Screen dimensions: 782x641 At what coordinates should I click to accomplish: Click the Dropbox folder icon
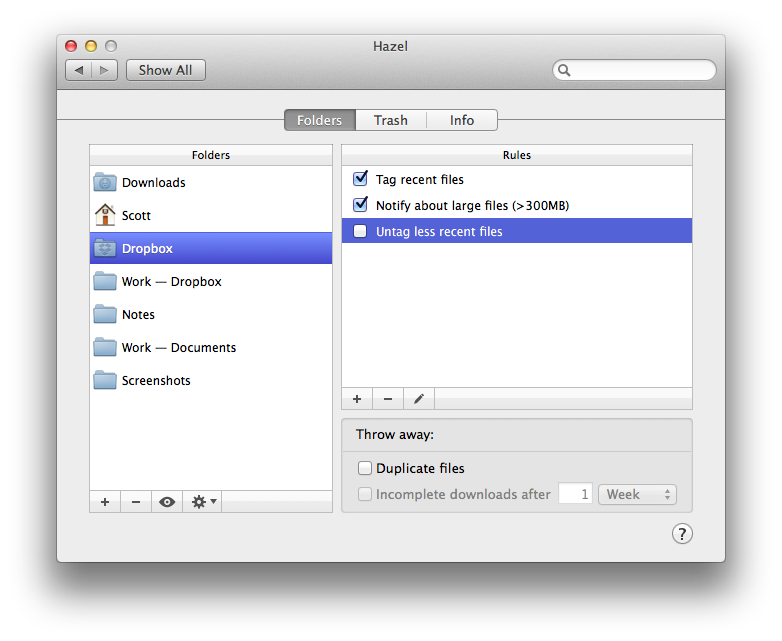click(x=105, y=248)
